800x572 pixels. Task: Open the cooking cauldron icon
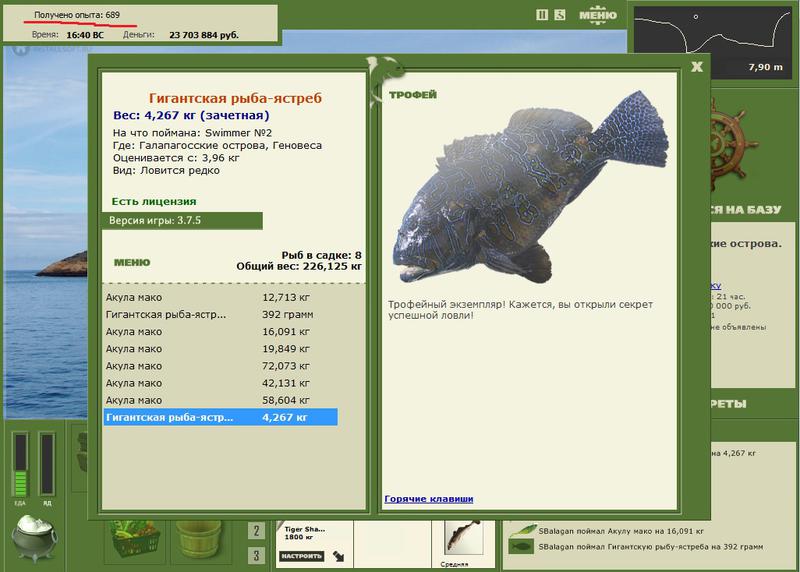35,538
